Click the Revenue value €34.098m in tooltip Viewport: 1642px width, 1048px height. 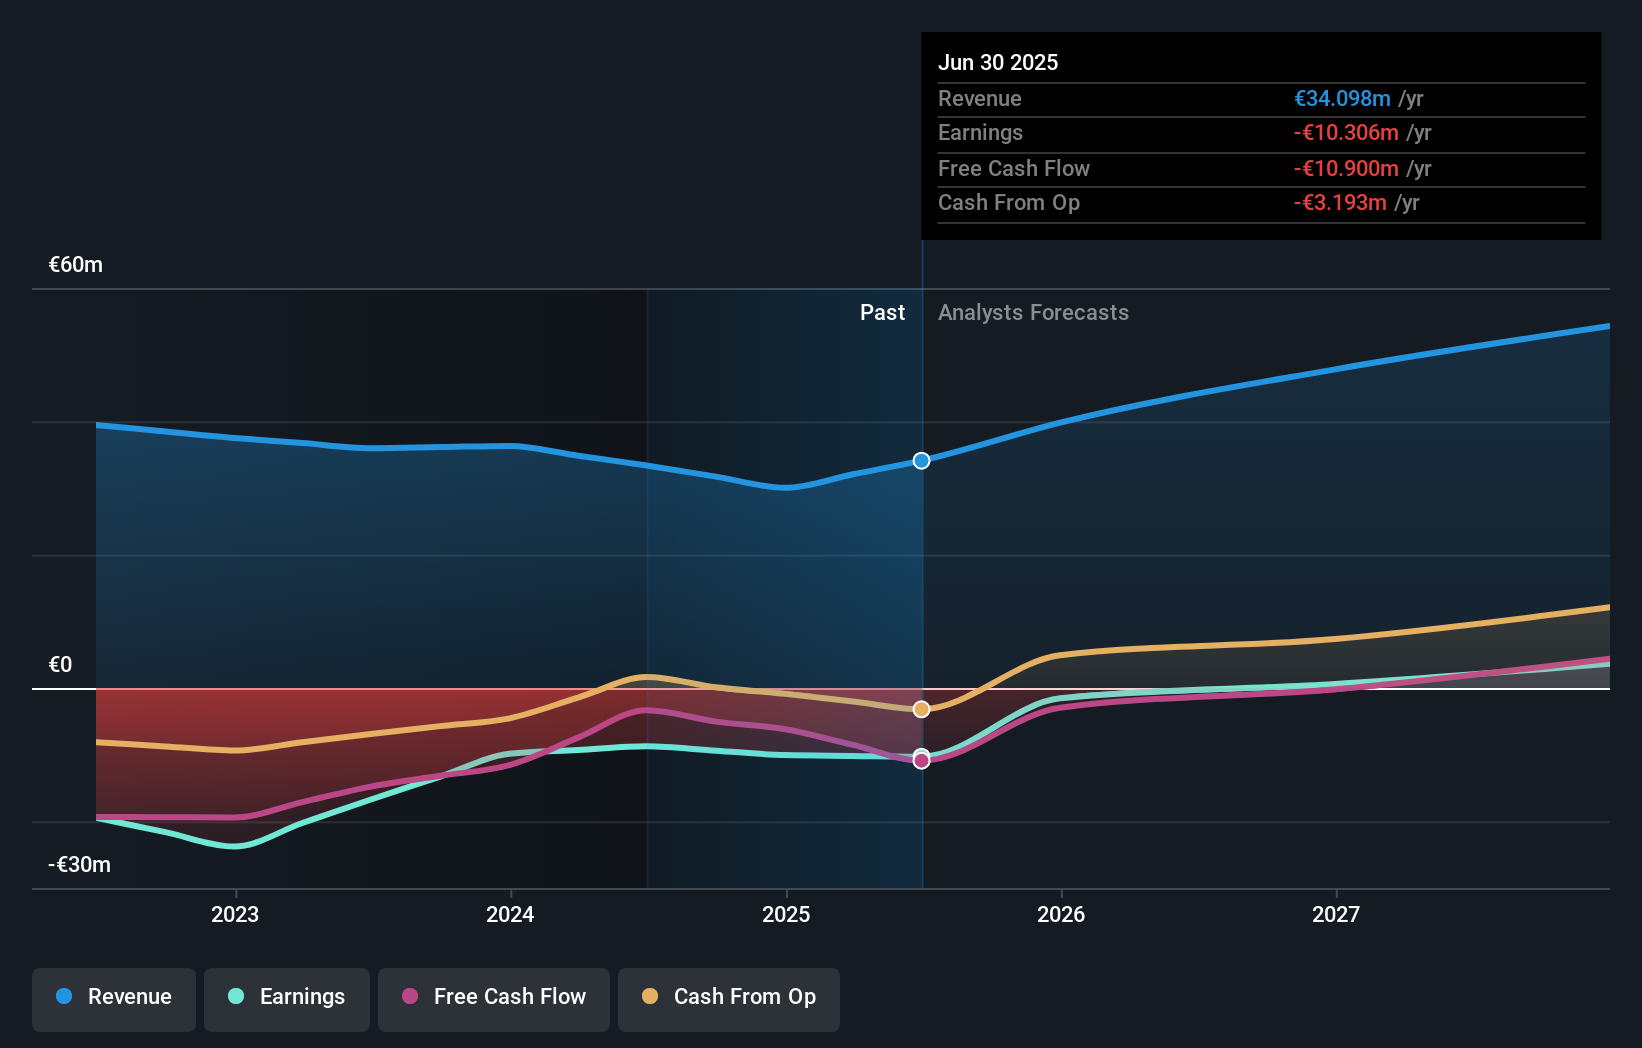pos(1342,98)
